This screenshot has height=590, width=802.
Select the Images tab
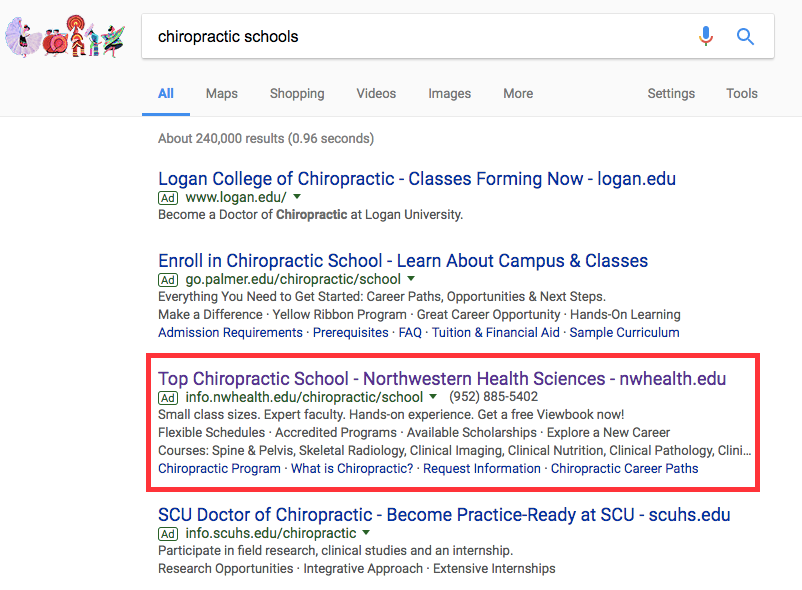coord(450,94)
